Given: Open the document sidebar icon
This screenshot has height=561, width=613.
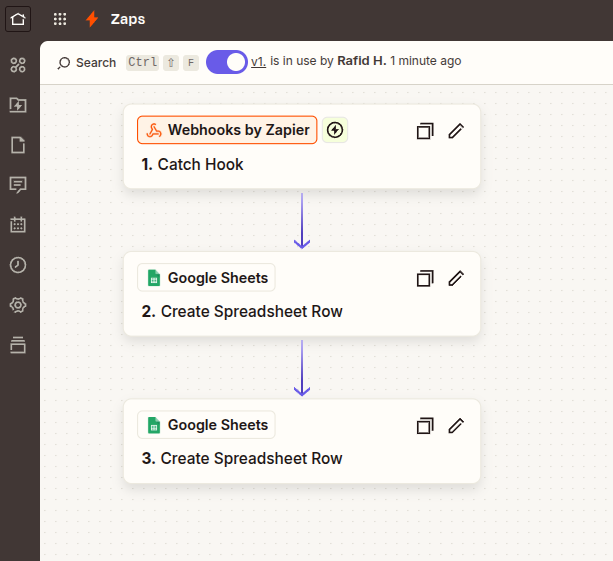Looking at the screenshot, I should [18, 145].
